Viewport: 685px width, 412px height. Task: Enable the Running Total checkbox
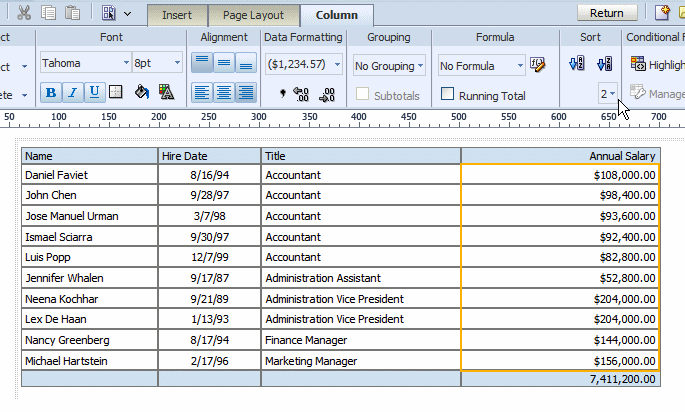449,95
